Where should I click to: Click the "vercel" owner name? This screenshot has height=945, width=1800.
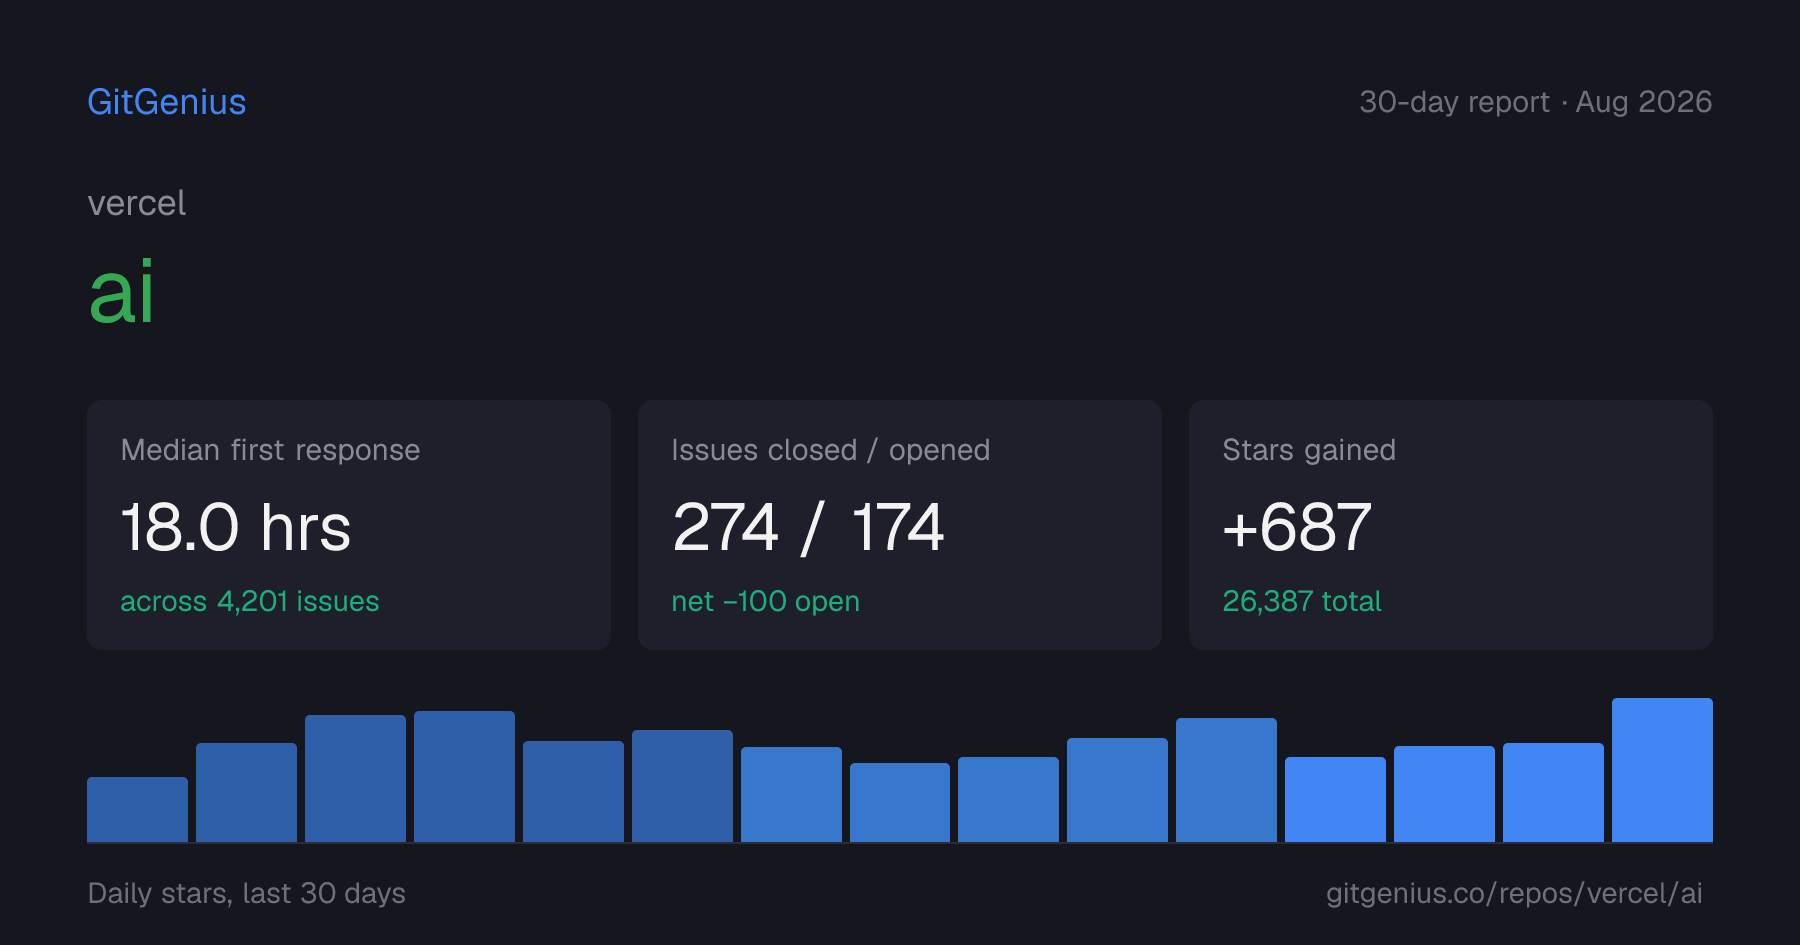pos(137,203)
